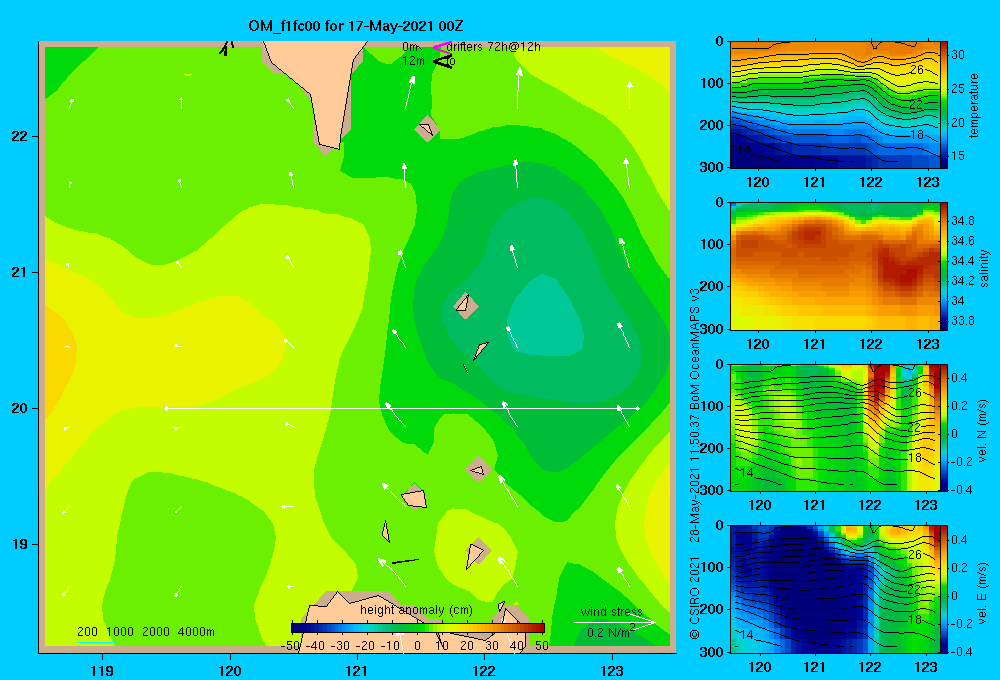
Task: Click the temperature color scale bar
Action: tap(944, 105)
